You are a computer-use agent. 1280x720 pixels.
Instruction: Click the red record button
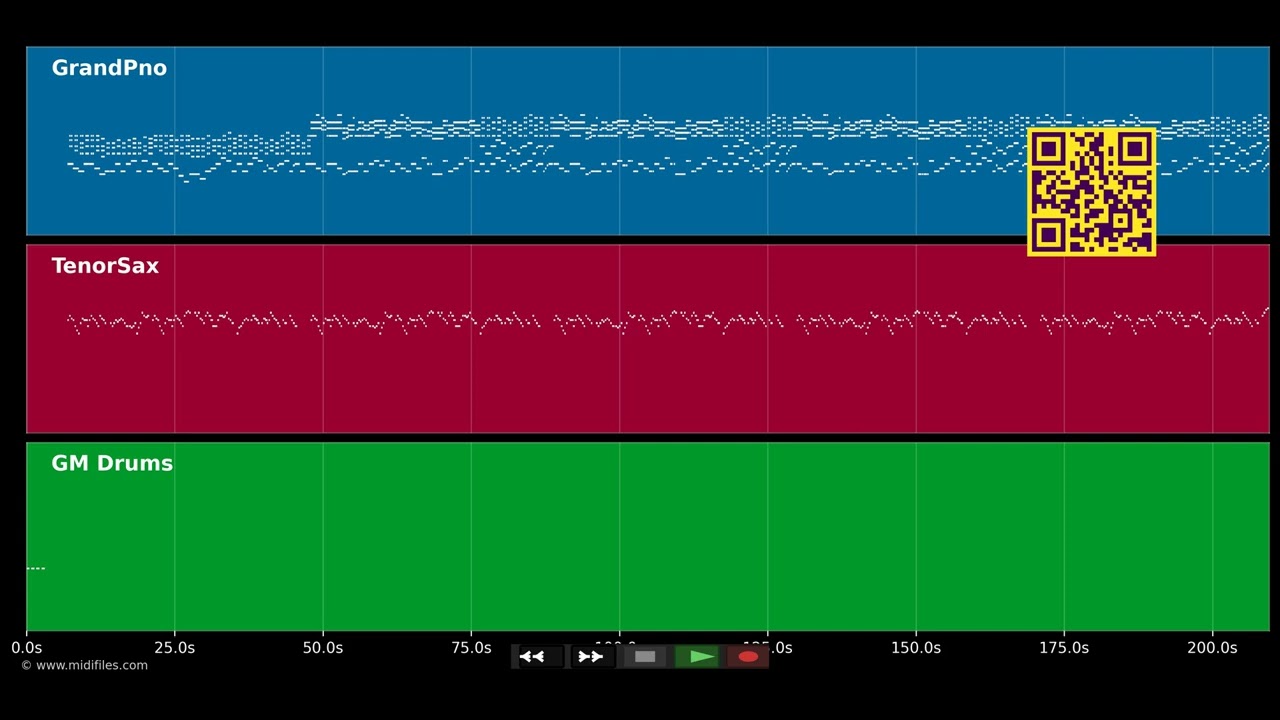748,657
